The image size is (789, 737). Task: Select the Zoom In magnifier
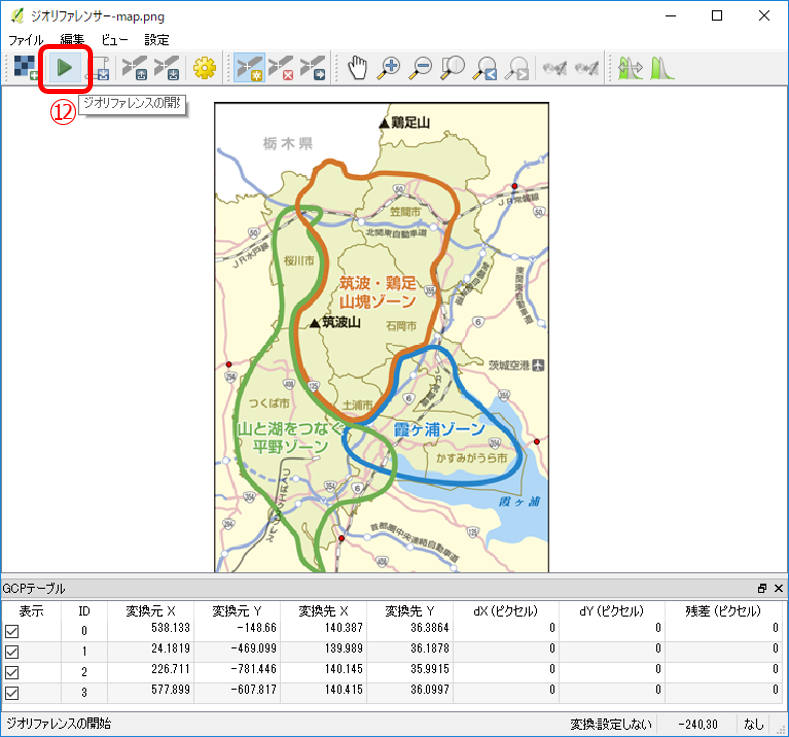tap(389, 67)
